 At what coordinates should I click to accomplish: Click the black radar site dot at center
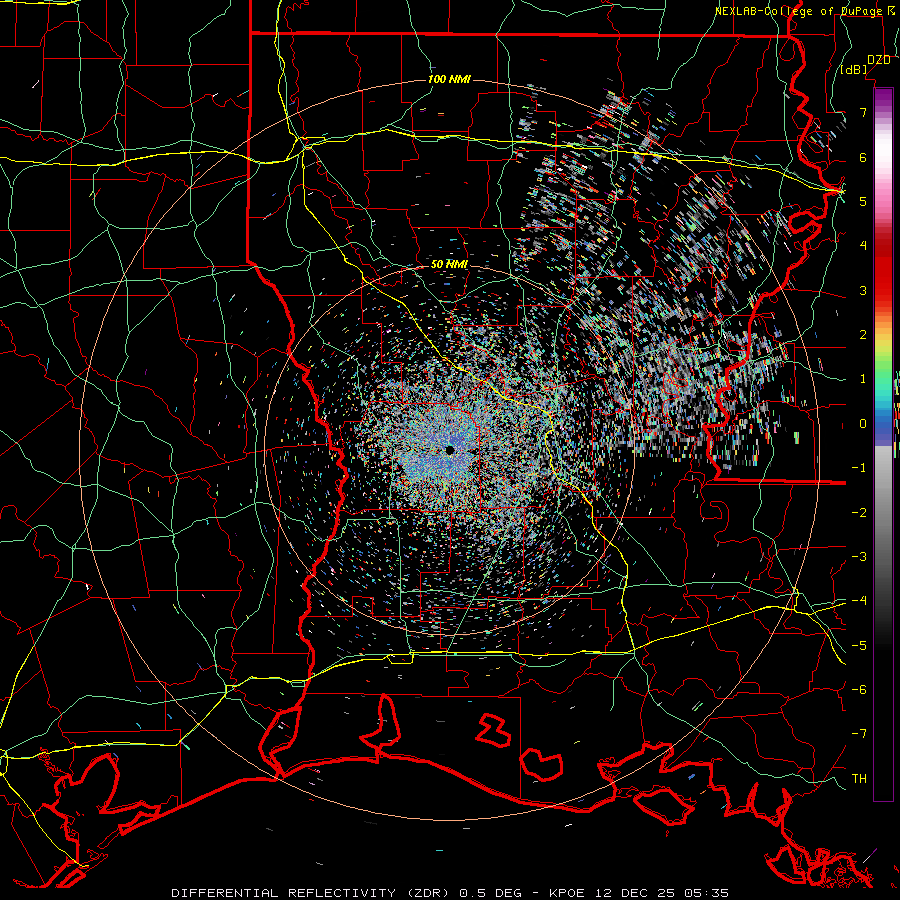pyautogui.click(x=450, y=451)
